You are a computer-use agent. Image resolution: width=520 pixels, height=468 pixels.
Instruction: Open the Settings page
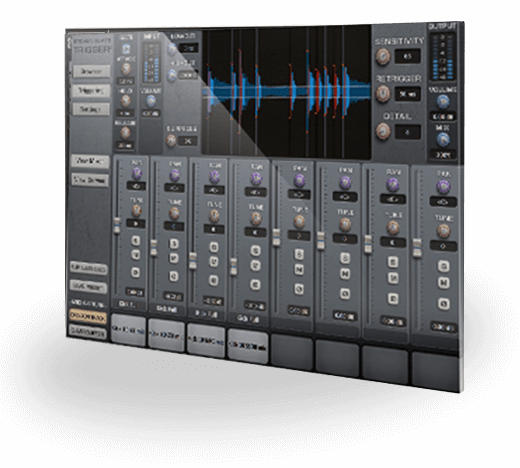coord(91,109)
